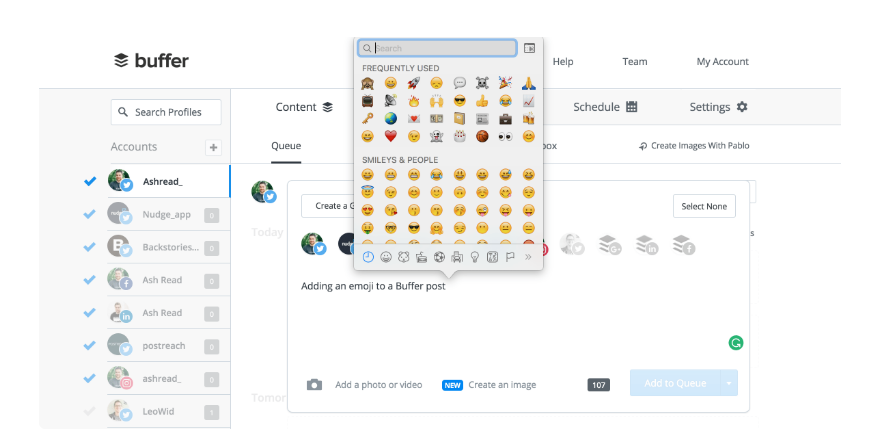Open the Recents clock emoji category

coord(368,257)
